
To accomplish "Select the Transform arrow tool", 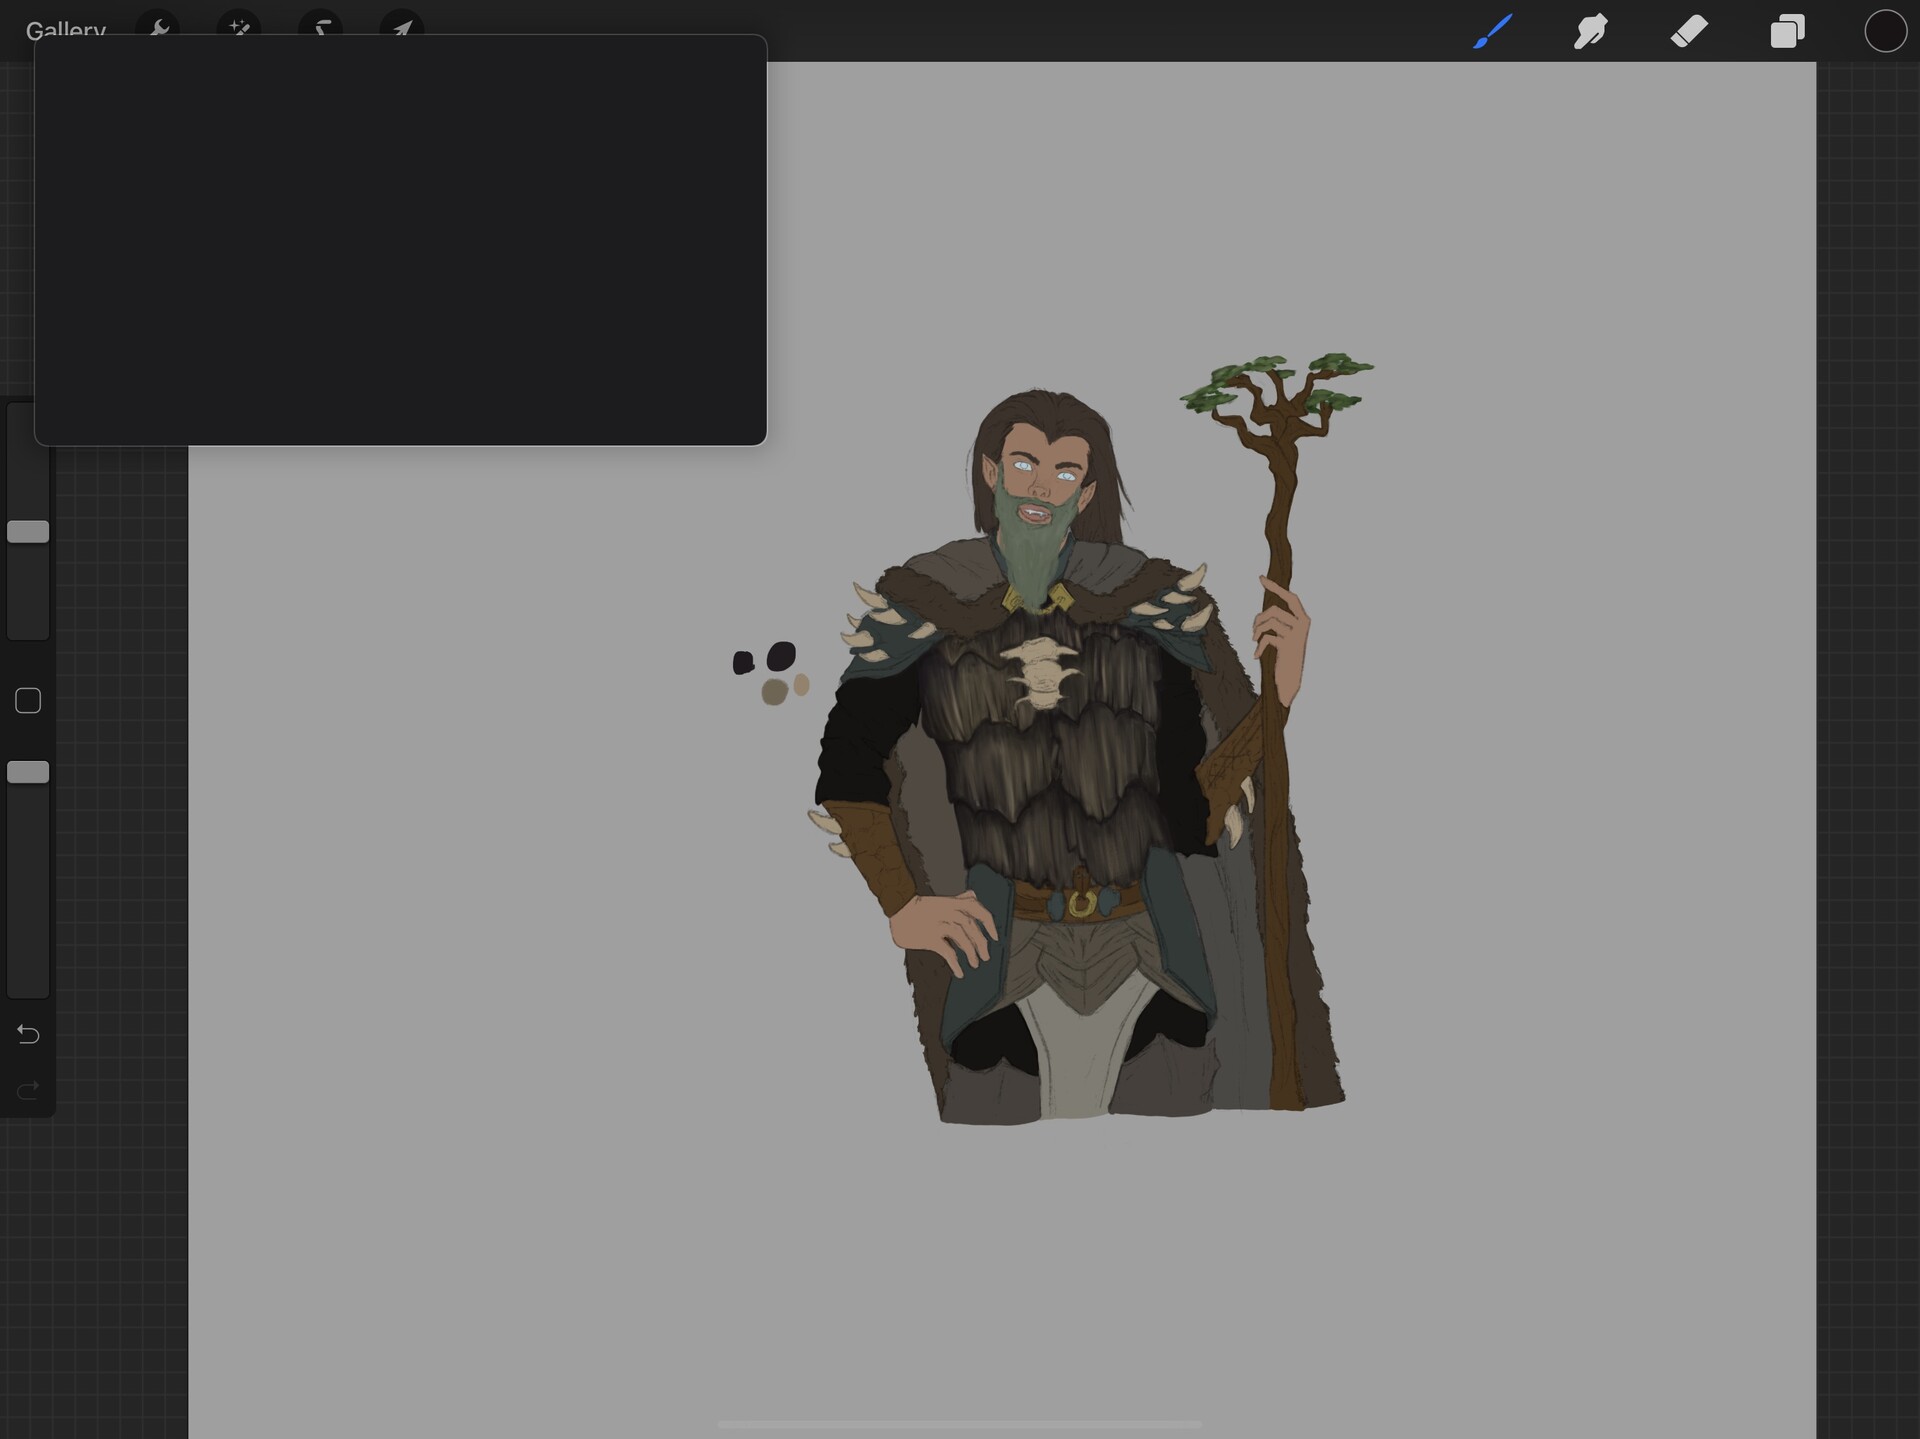I will [402, 30].
